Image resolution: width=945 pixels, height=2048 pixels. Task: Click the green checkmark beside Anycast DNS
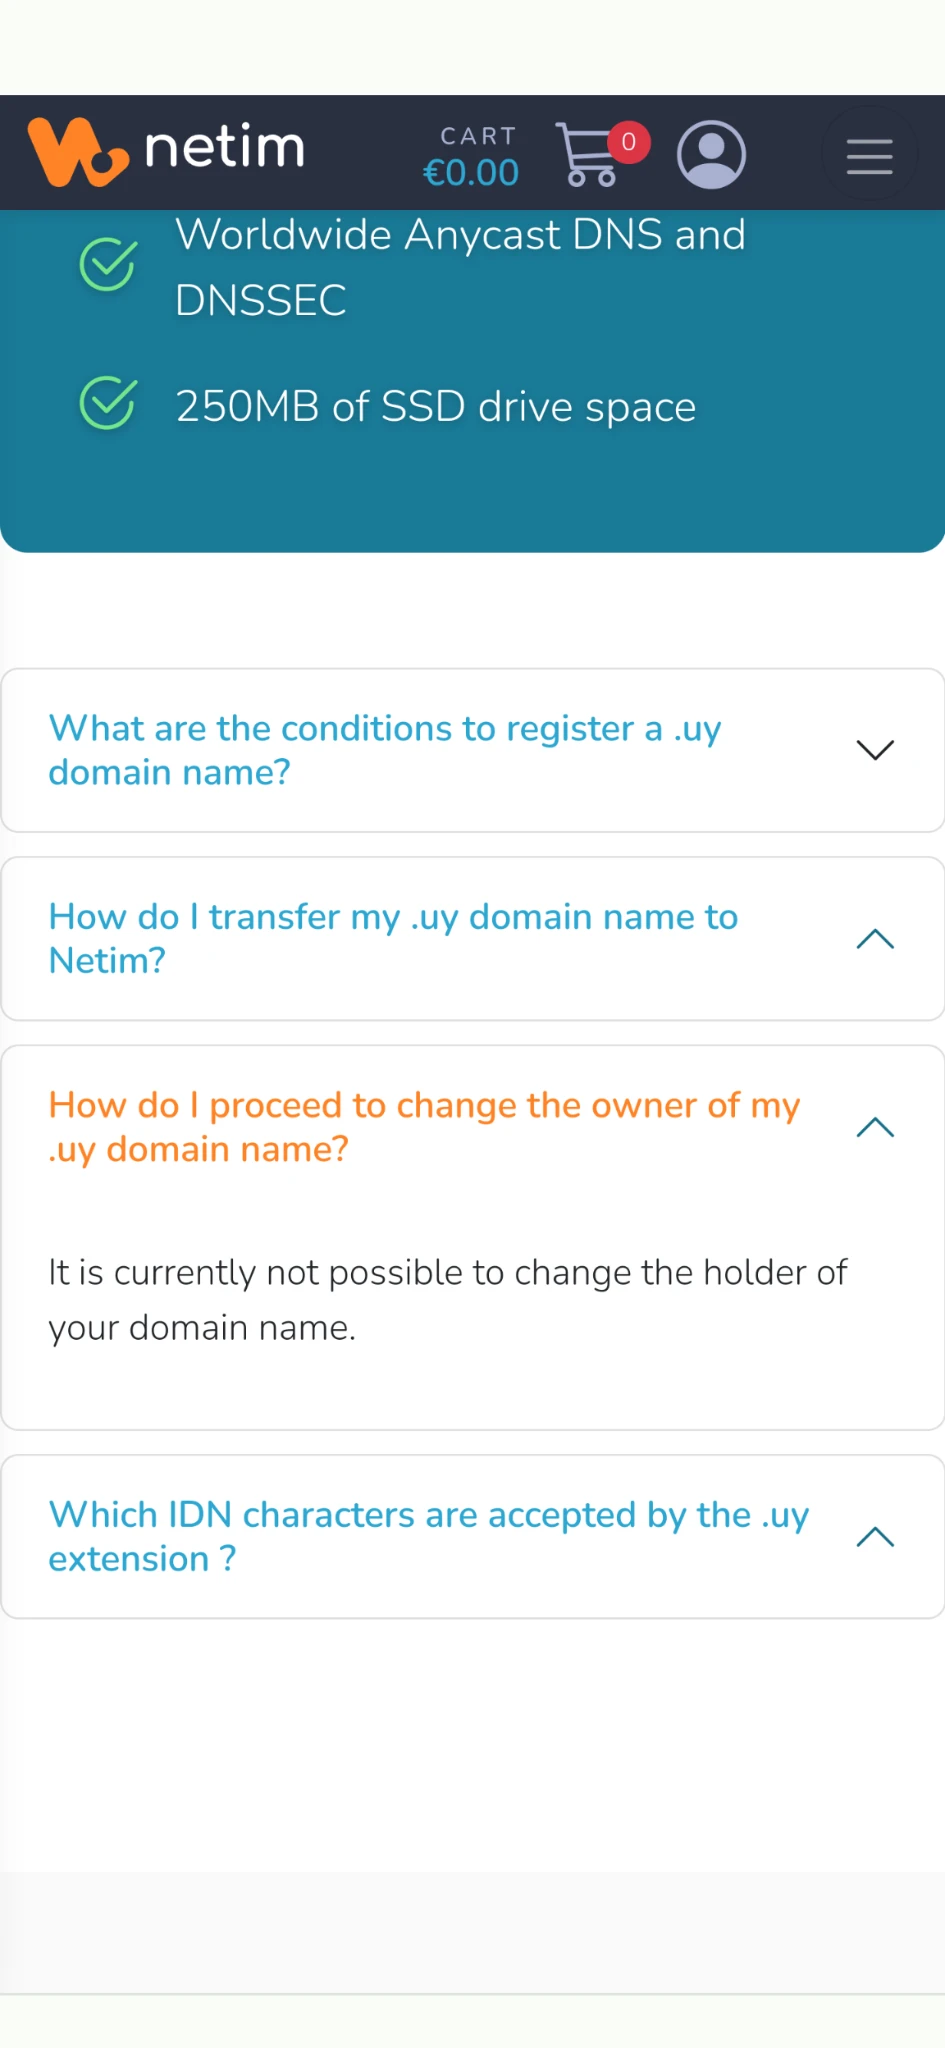click(107, 265)
